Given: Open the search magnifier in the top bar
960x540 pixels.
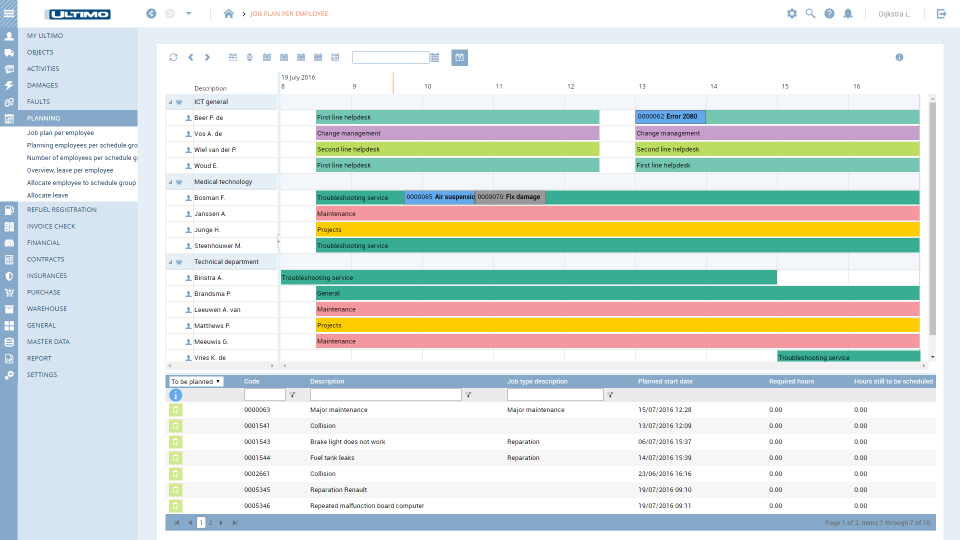Looking at the screenshot, I should tap(810, 14).
